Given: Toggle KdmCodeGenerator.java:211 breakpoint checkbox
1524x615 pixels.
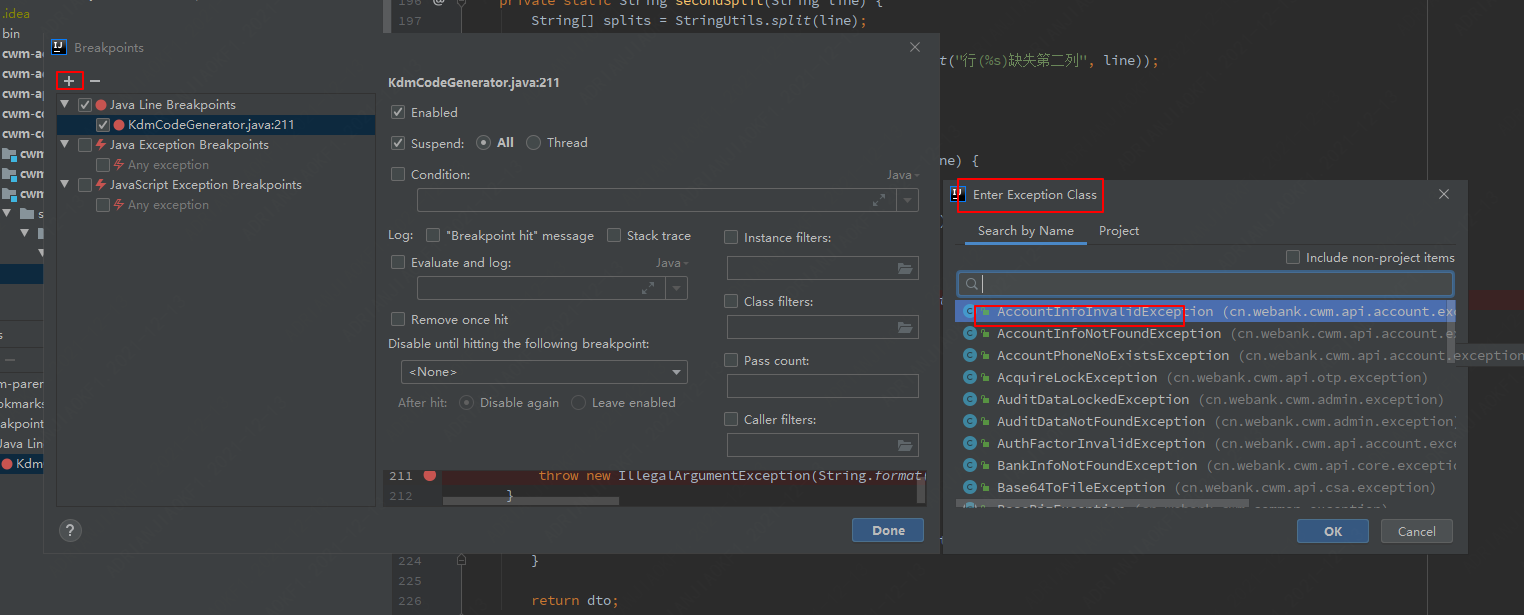Looking at the screenshot, I should click(x=103, y=125).
